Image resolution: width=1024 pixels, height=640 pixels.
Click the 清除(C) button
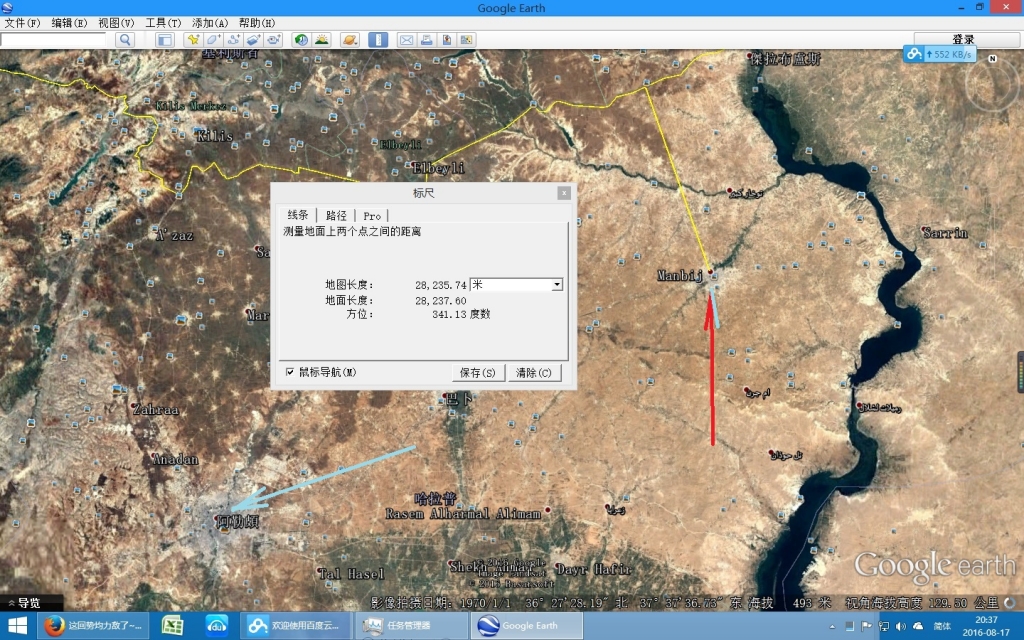[534, 372]
